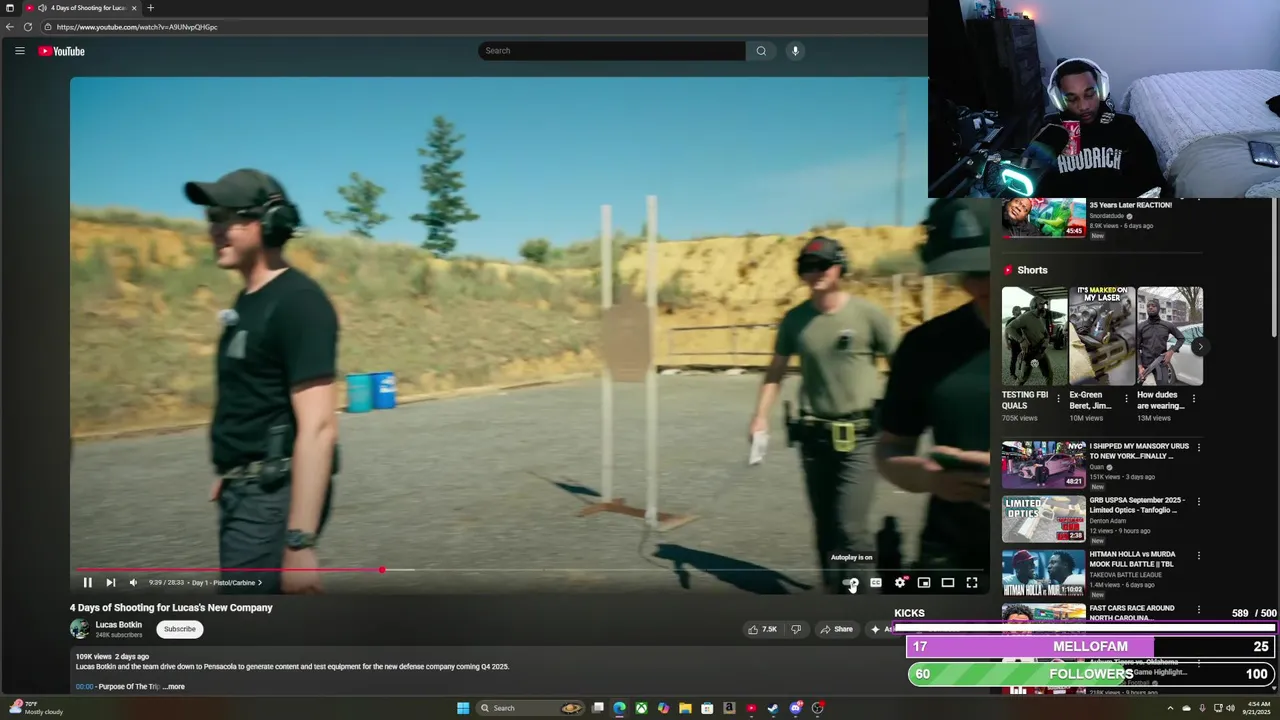Open options for GRB USPSA video
The height and width of the screenshot is (720, 1280).
coord(1199,501)
